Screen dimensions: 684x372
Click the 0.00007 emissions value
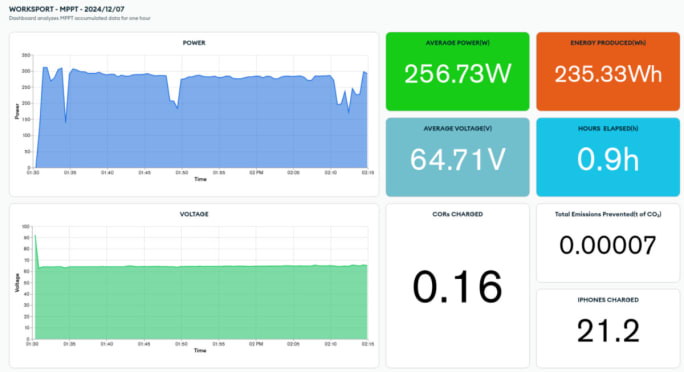(x=608, y=245)
